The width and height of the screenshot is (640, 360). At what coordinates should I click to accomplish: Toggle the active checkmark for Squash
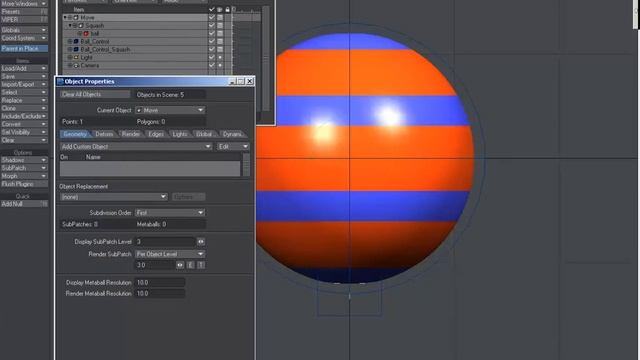(x=211, y=25)
